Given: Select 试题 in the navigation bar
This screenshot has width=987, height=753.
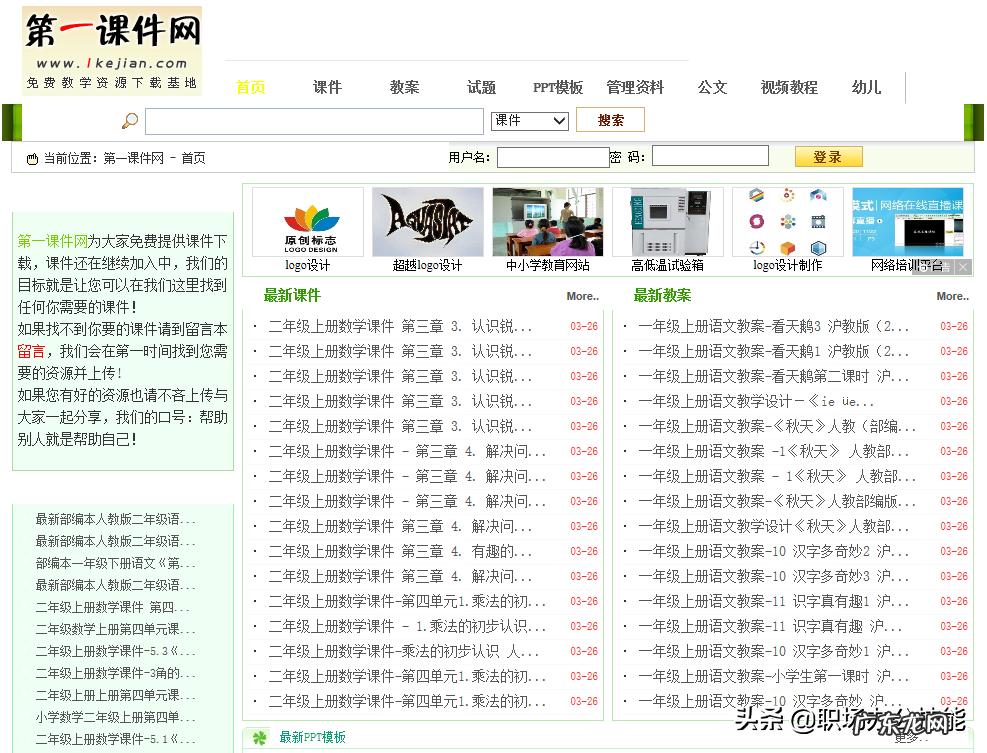Looking at the screenshot, I should 481,88.
